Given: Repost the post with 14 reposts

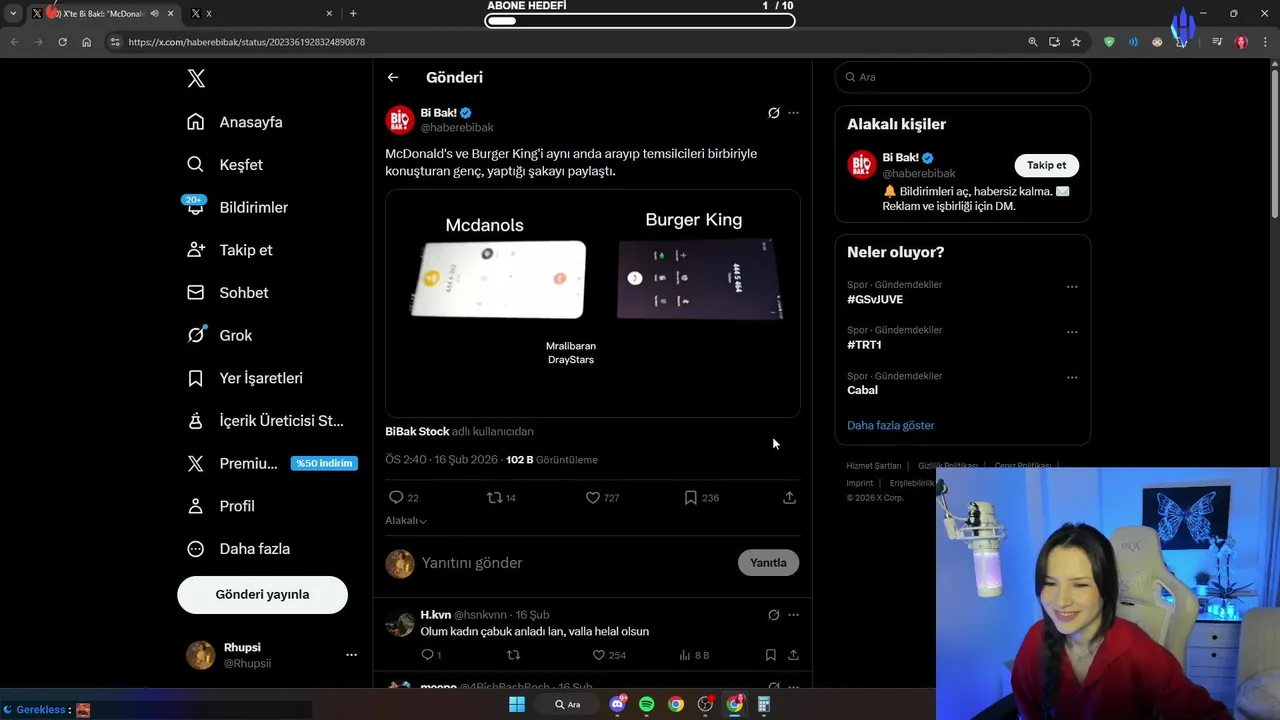Looking at the screenshot, I should 501,497.
